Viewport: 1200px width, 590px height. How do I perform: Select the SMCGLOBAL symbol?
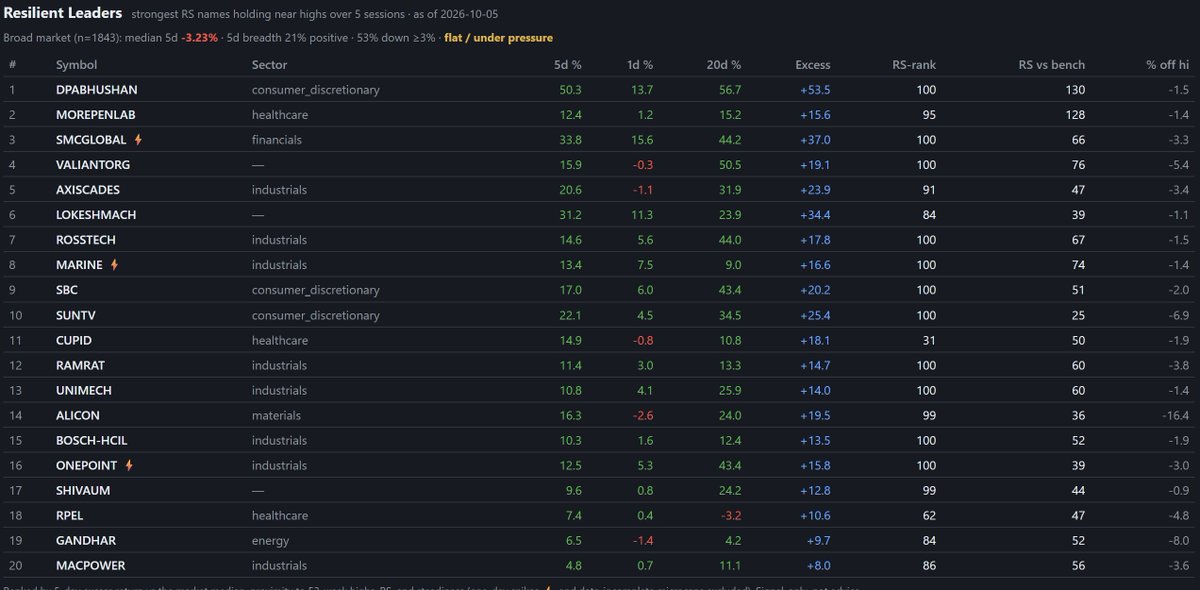click(x=92, y=140)
